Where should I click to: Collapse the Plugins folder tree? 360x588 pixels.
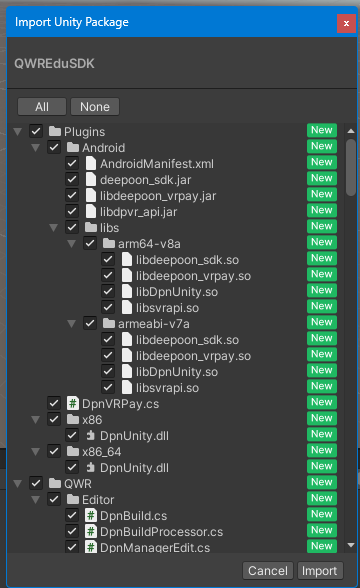pos(17,132)
